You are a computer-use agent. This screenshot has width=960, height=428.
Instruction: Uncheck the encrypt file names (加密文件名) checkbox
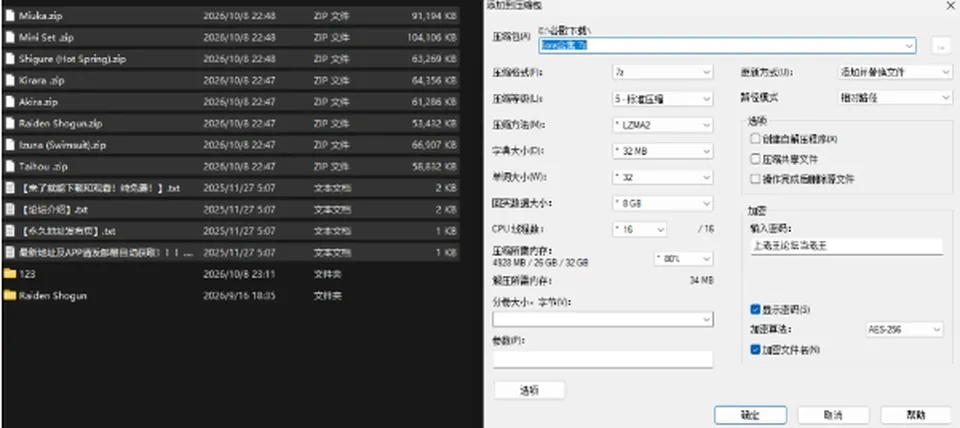click(755, 350)
